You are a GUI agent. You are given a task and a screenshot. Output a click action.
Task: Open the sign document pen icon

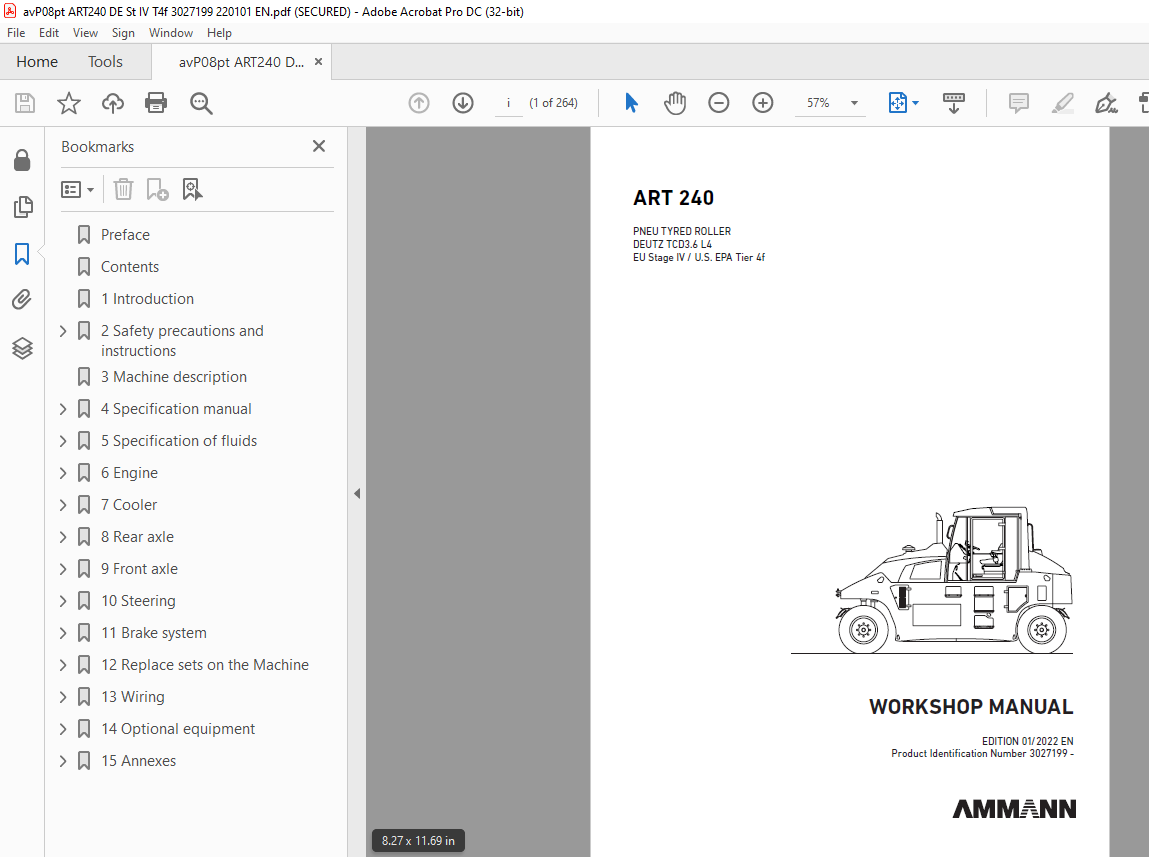pos(1106,103)
